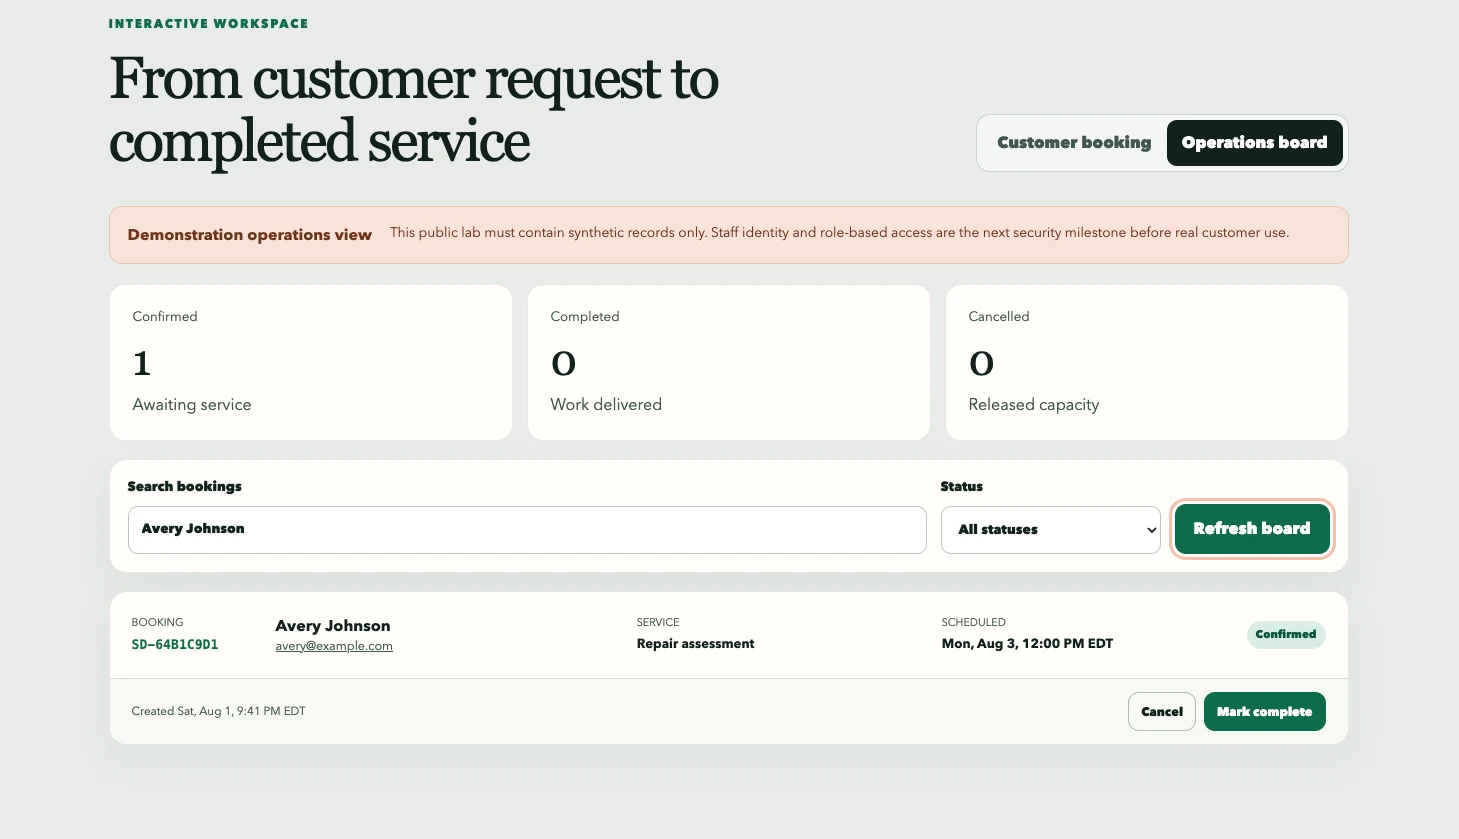The image size is (1459, 839).
Task: Click the Interactive Workspace heading label
Action: [208, 23]
